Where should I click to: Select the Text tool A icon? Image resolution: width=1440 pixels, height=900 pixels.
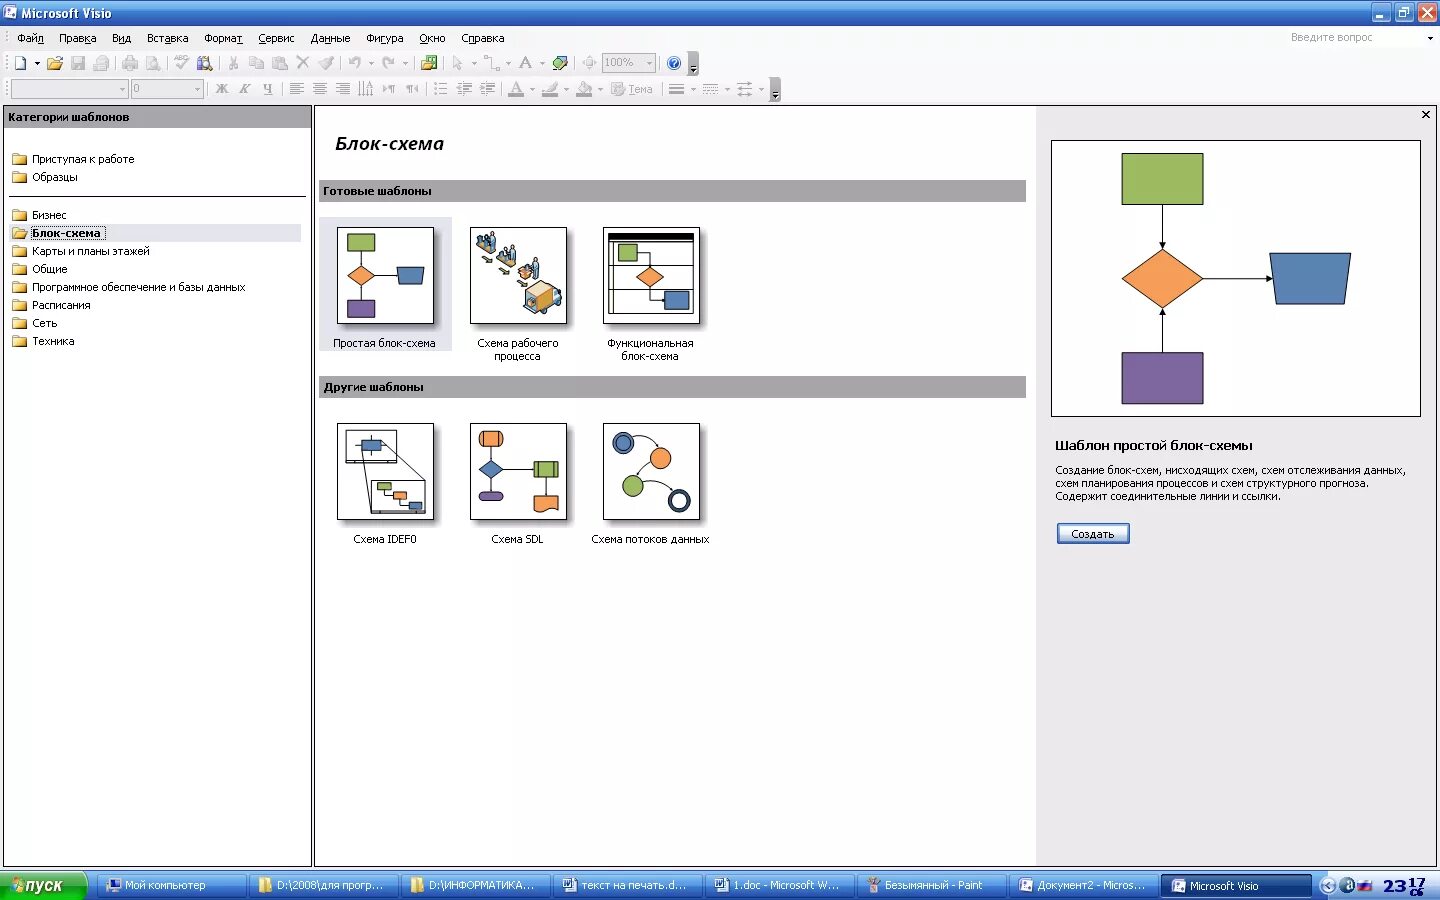tap(525, 63)
